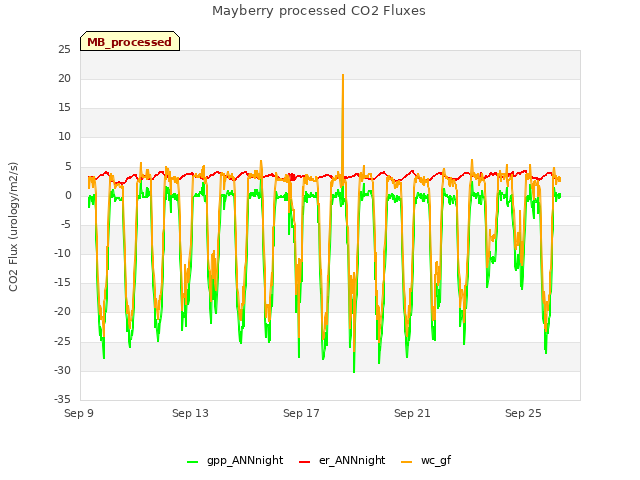Click the 25 y-axis tick label
Screen dimensions: 640x480
(64, 50)
